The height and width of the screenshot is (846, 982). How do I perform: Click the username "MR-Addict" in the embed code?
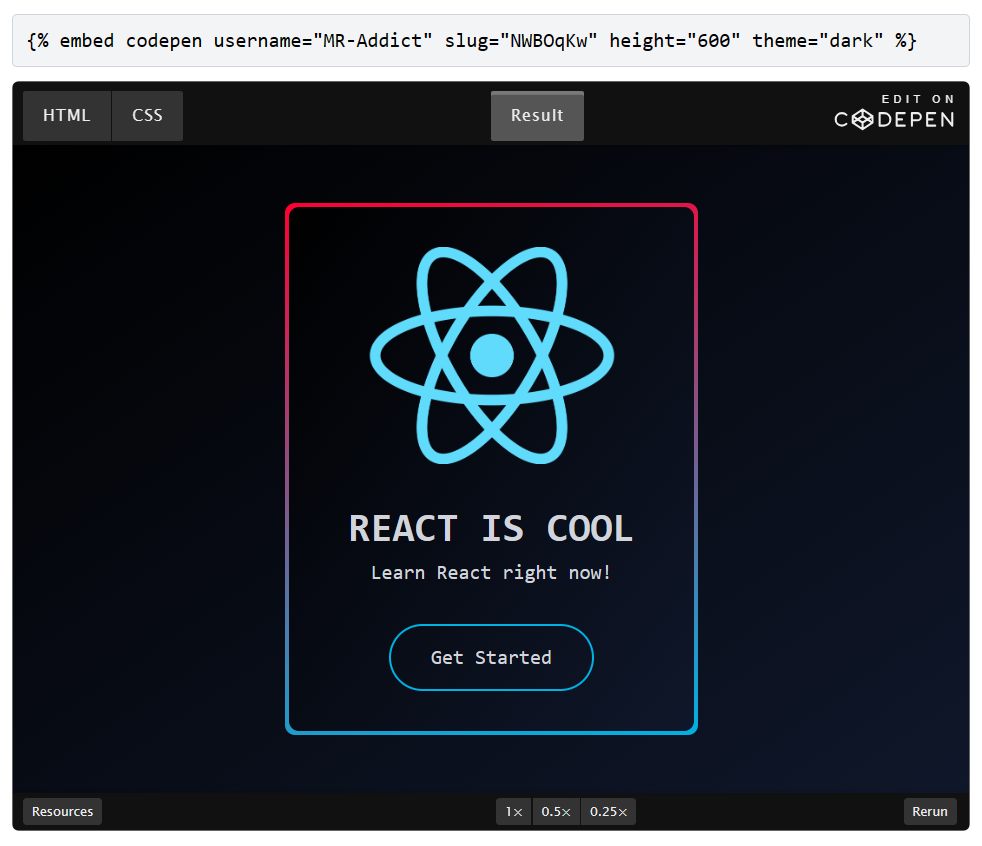tap(373, 41)
